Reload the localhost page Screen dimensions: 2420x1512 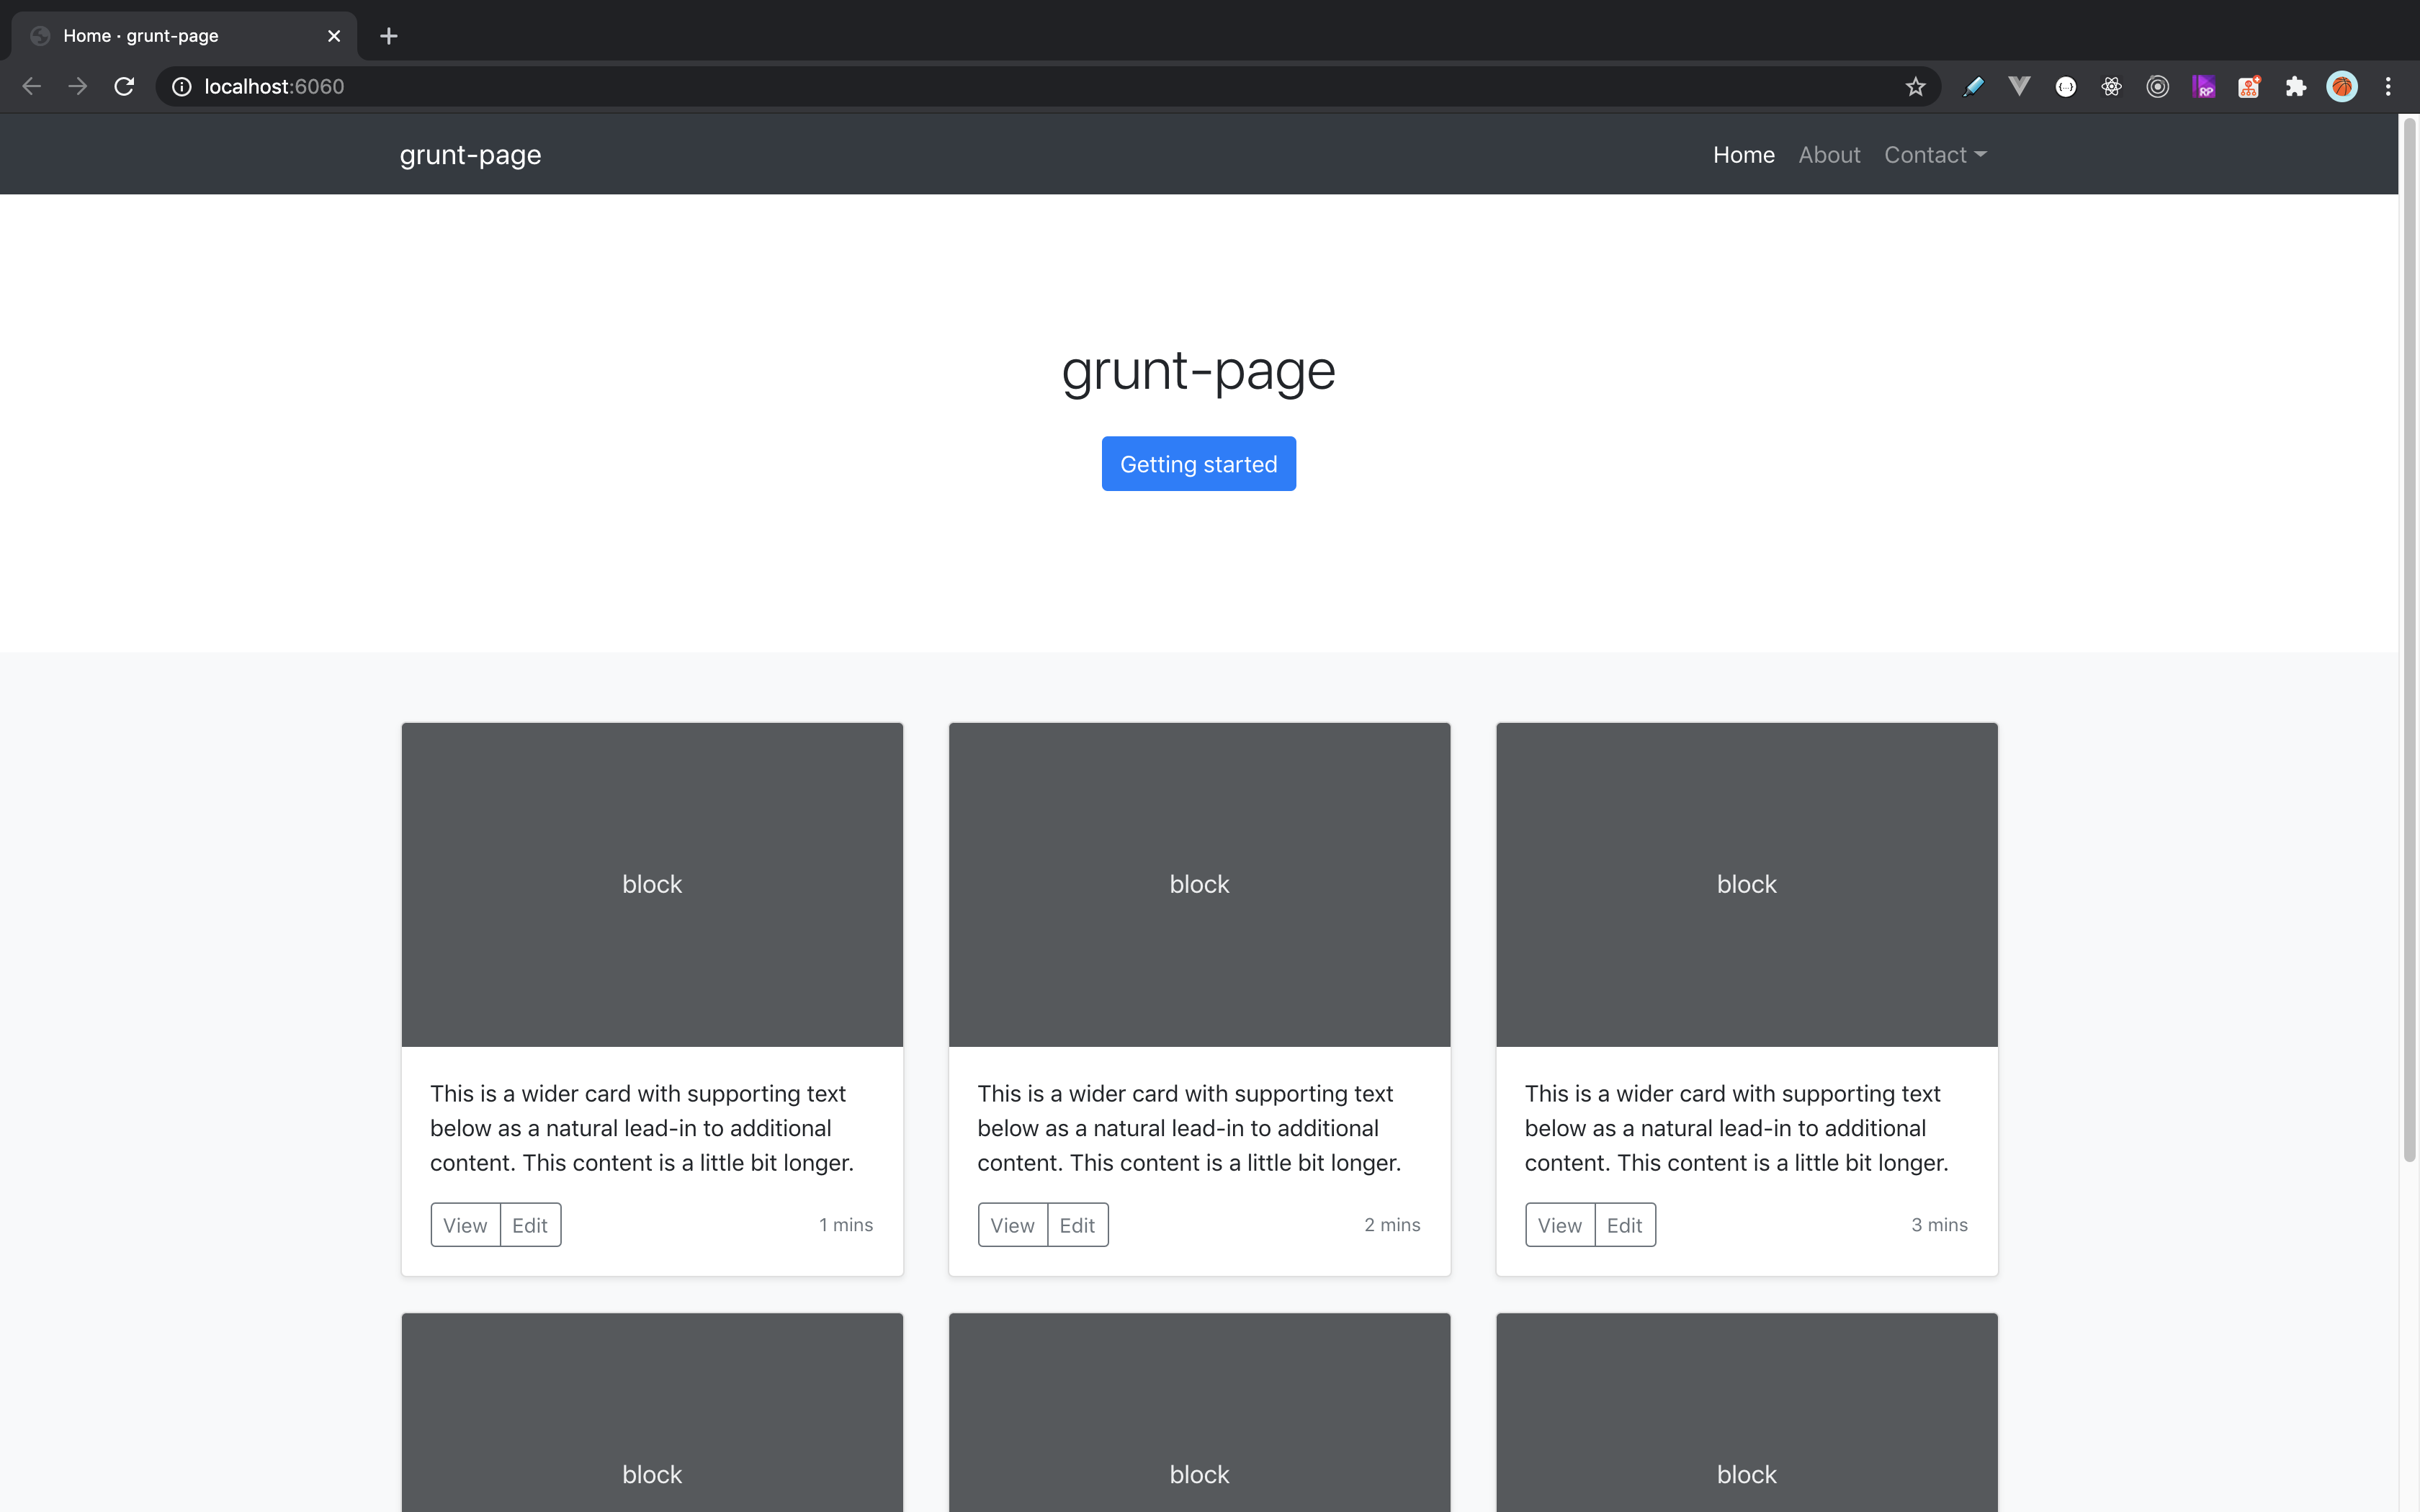[124, 87]
